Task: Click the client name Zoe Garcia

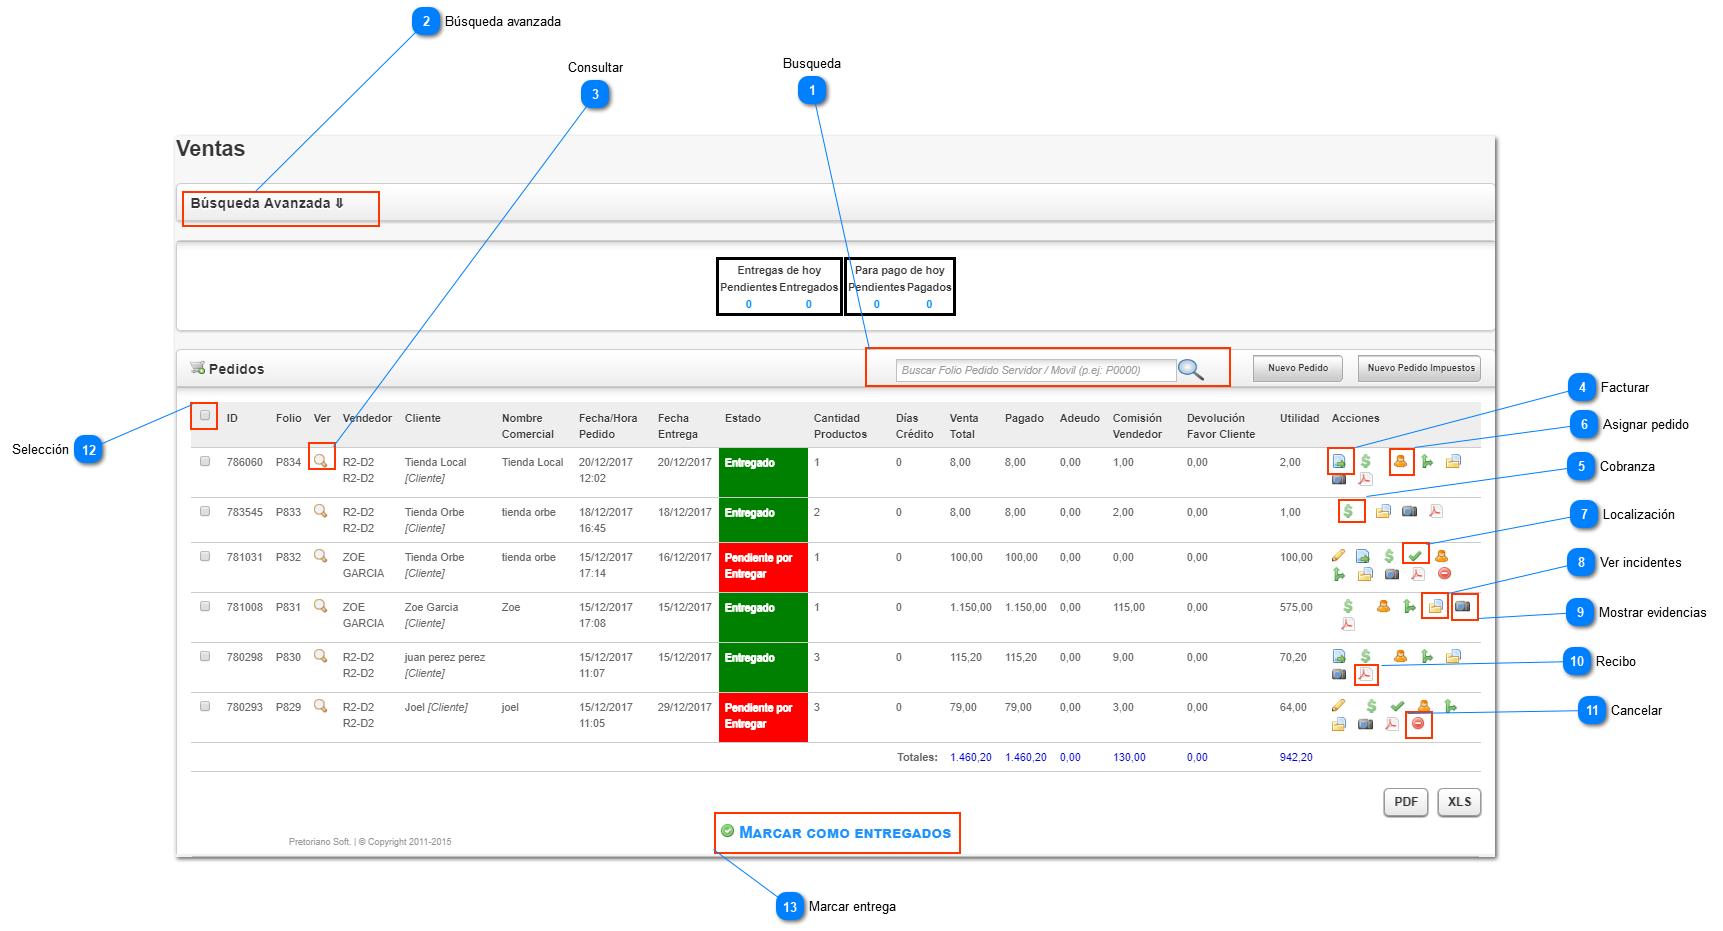Action: pos(431,607)
